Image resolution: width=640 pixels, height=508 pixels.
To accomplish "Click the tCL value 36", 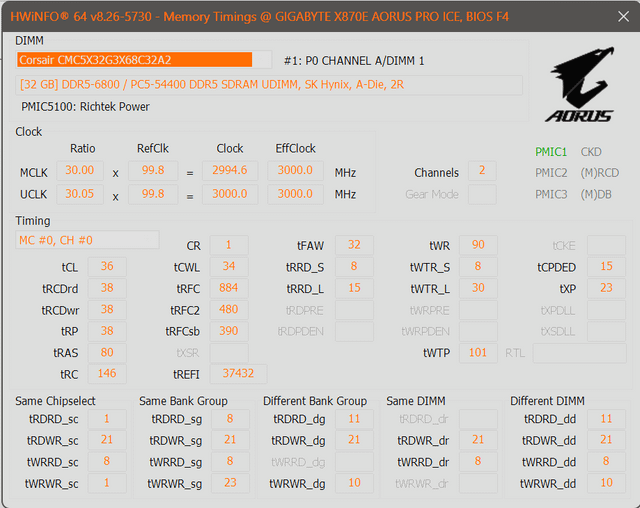I will (x=107, y=266).
